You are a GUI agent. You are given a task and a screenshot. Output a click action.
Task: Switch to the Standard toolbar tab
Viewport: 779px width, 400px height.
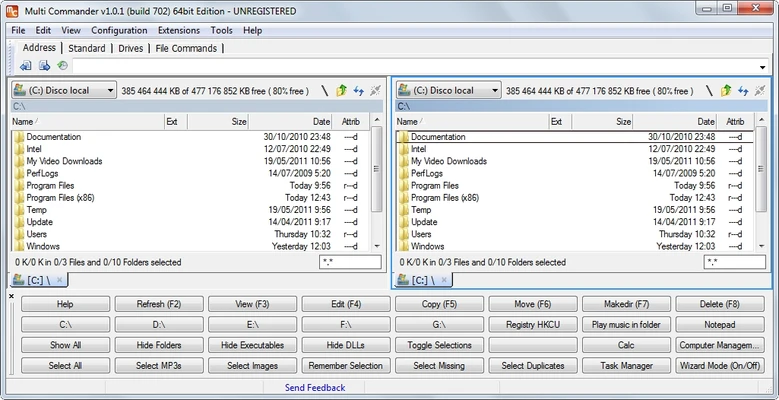click(x=87, y=48)
